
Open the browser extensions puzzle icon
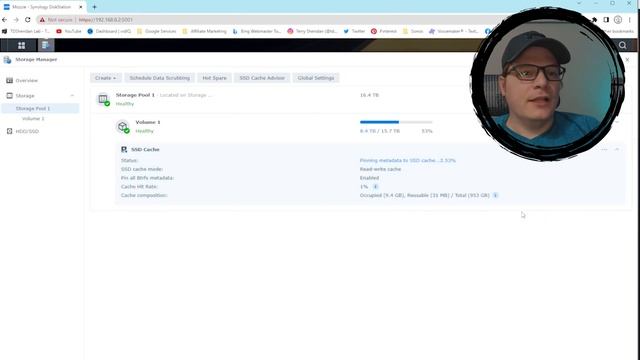pyautogui.click(x=594, y=20)
